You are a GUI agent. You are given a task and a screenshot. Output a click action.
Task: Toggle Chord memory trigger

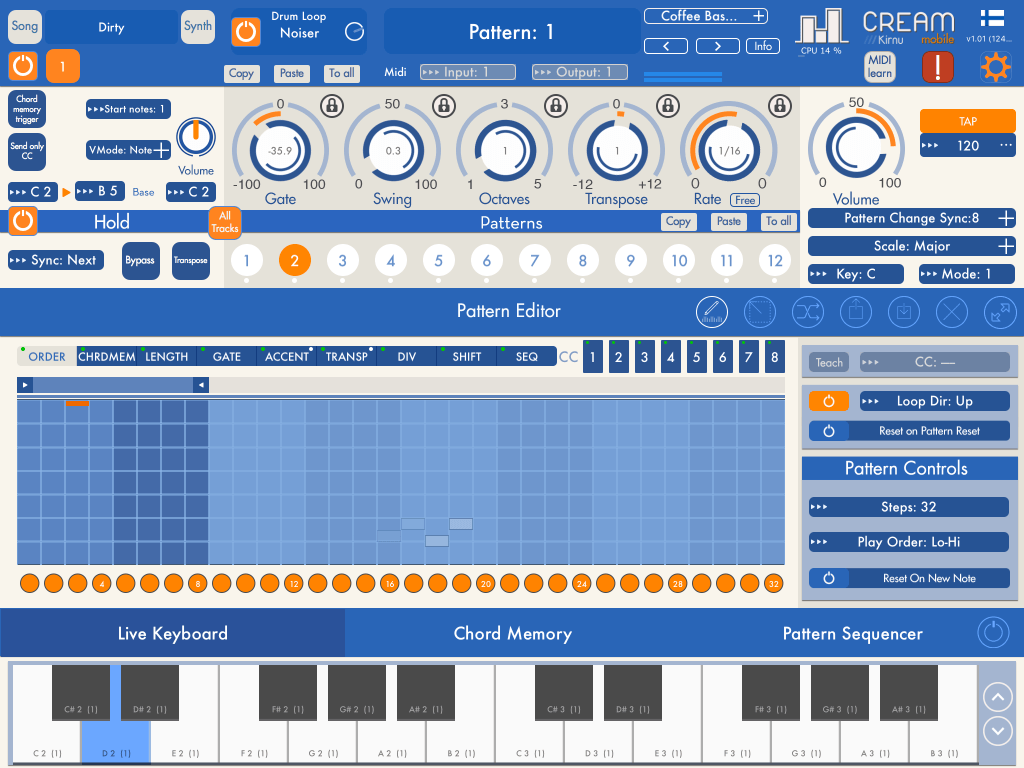tap(27, 108)
